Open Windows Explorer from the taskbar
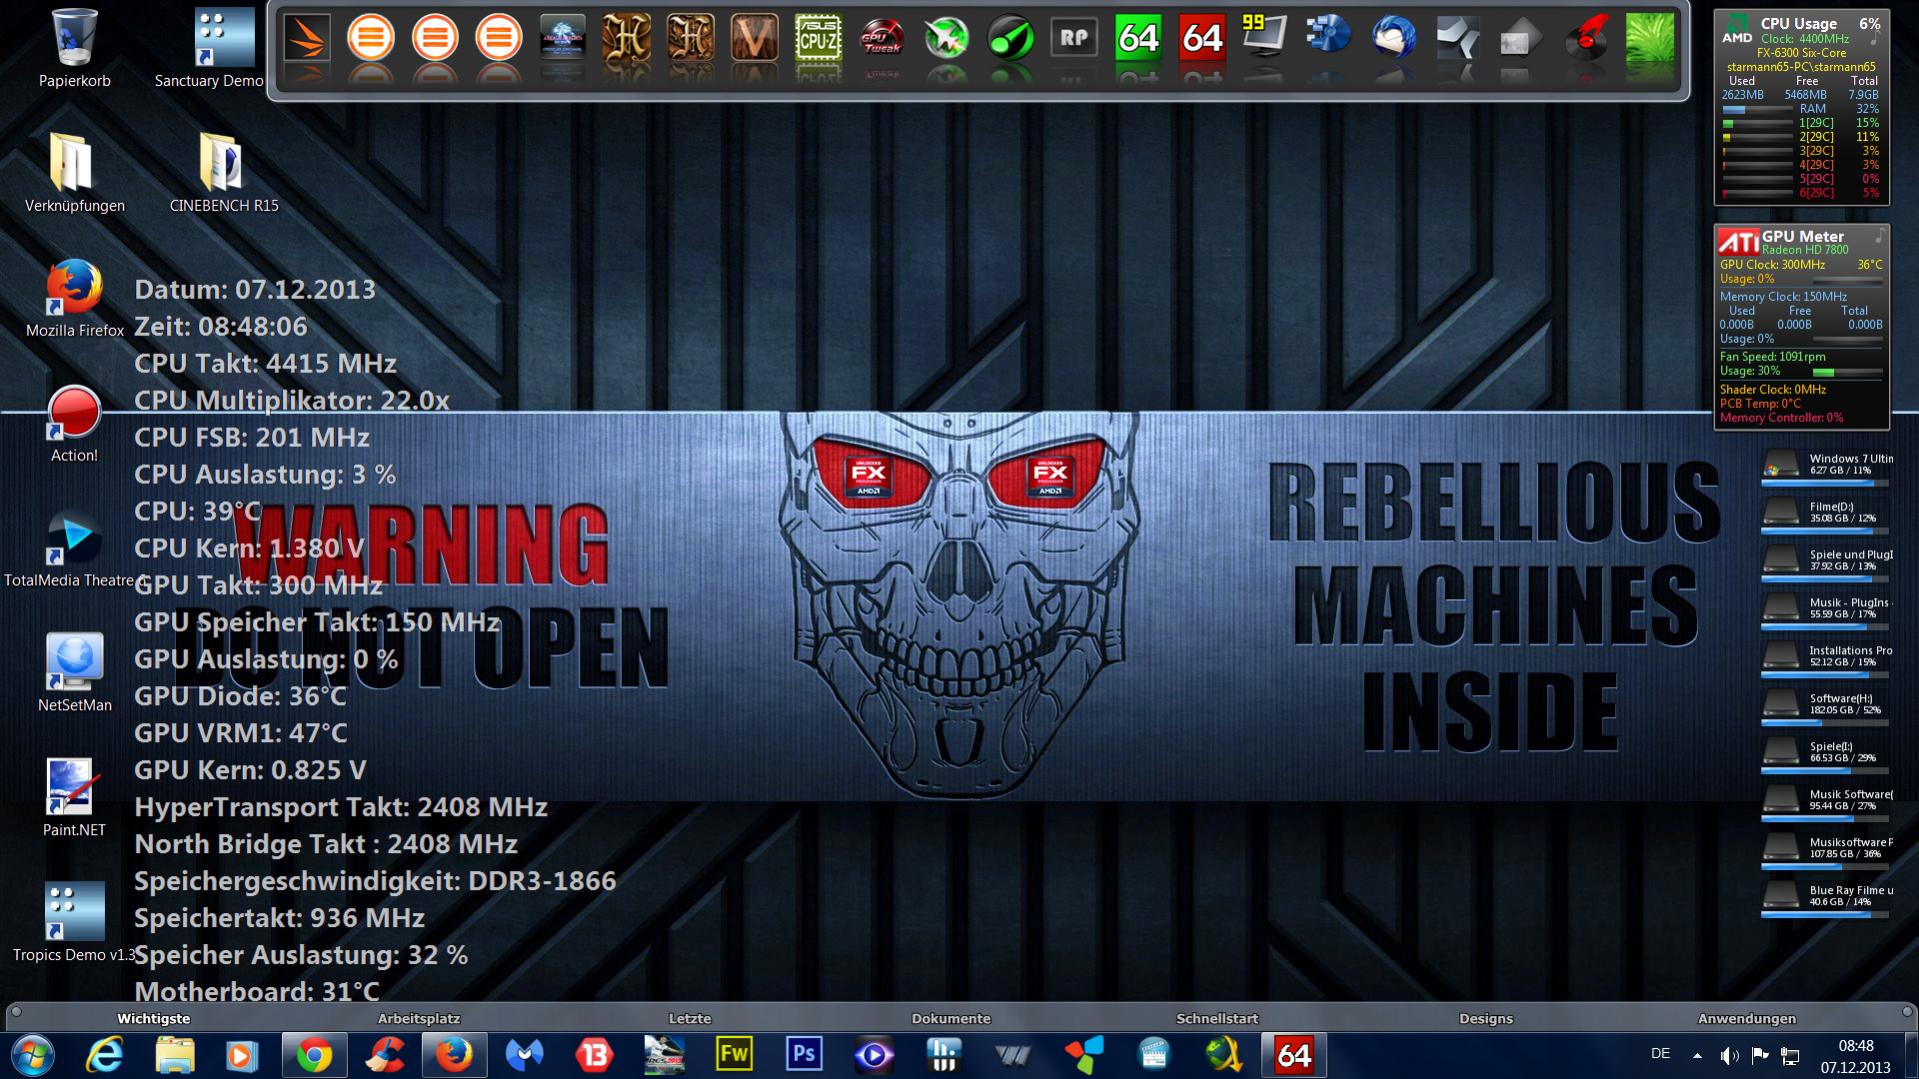The image size is (1919, 1079). pos(174,1055)
